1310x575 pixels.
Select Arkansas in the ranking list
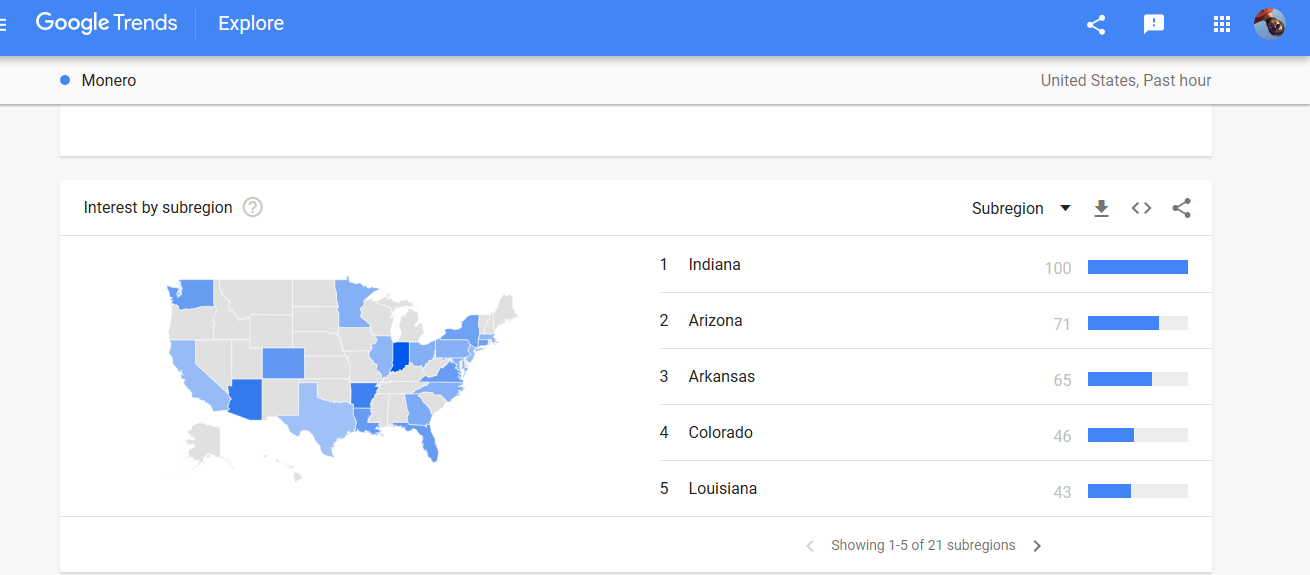click(721, 377)
